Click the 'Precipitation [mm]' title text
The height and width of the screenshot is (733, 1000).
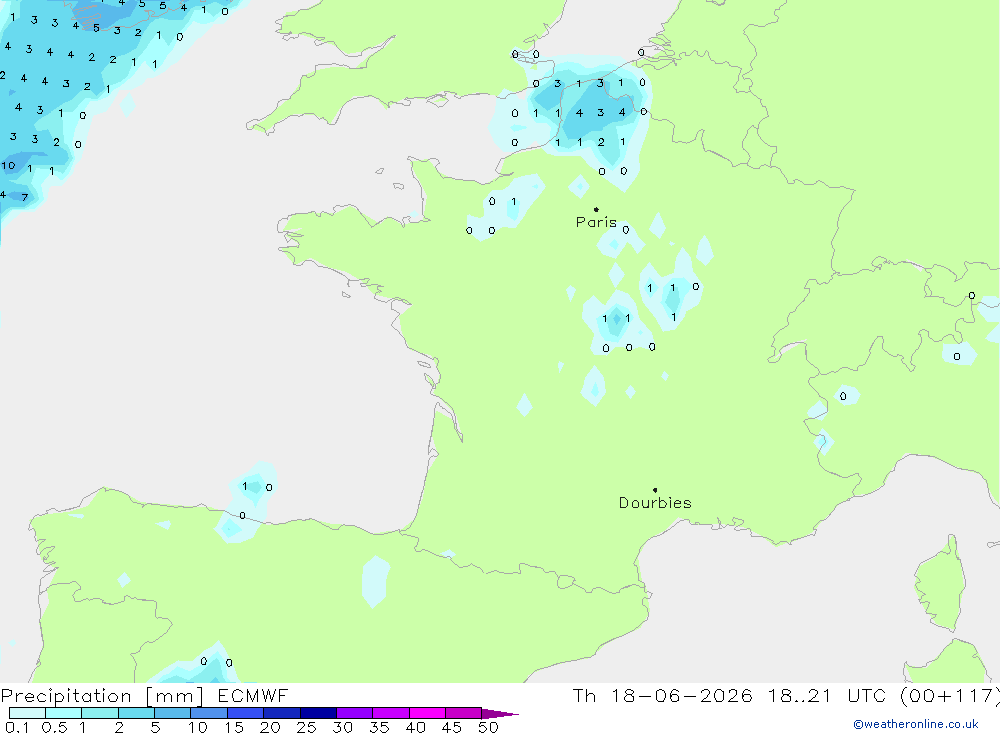coord(102,696)
